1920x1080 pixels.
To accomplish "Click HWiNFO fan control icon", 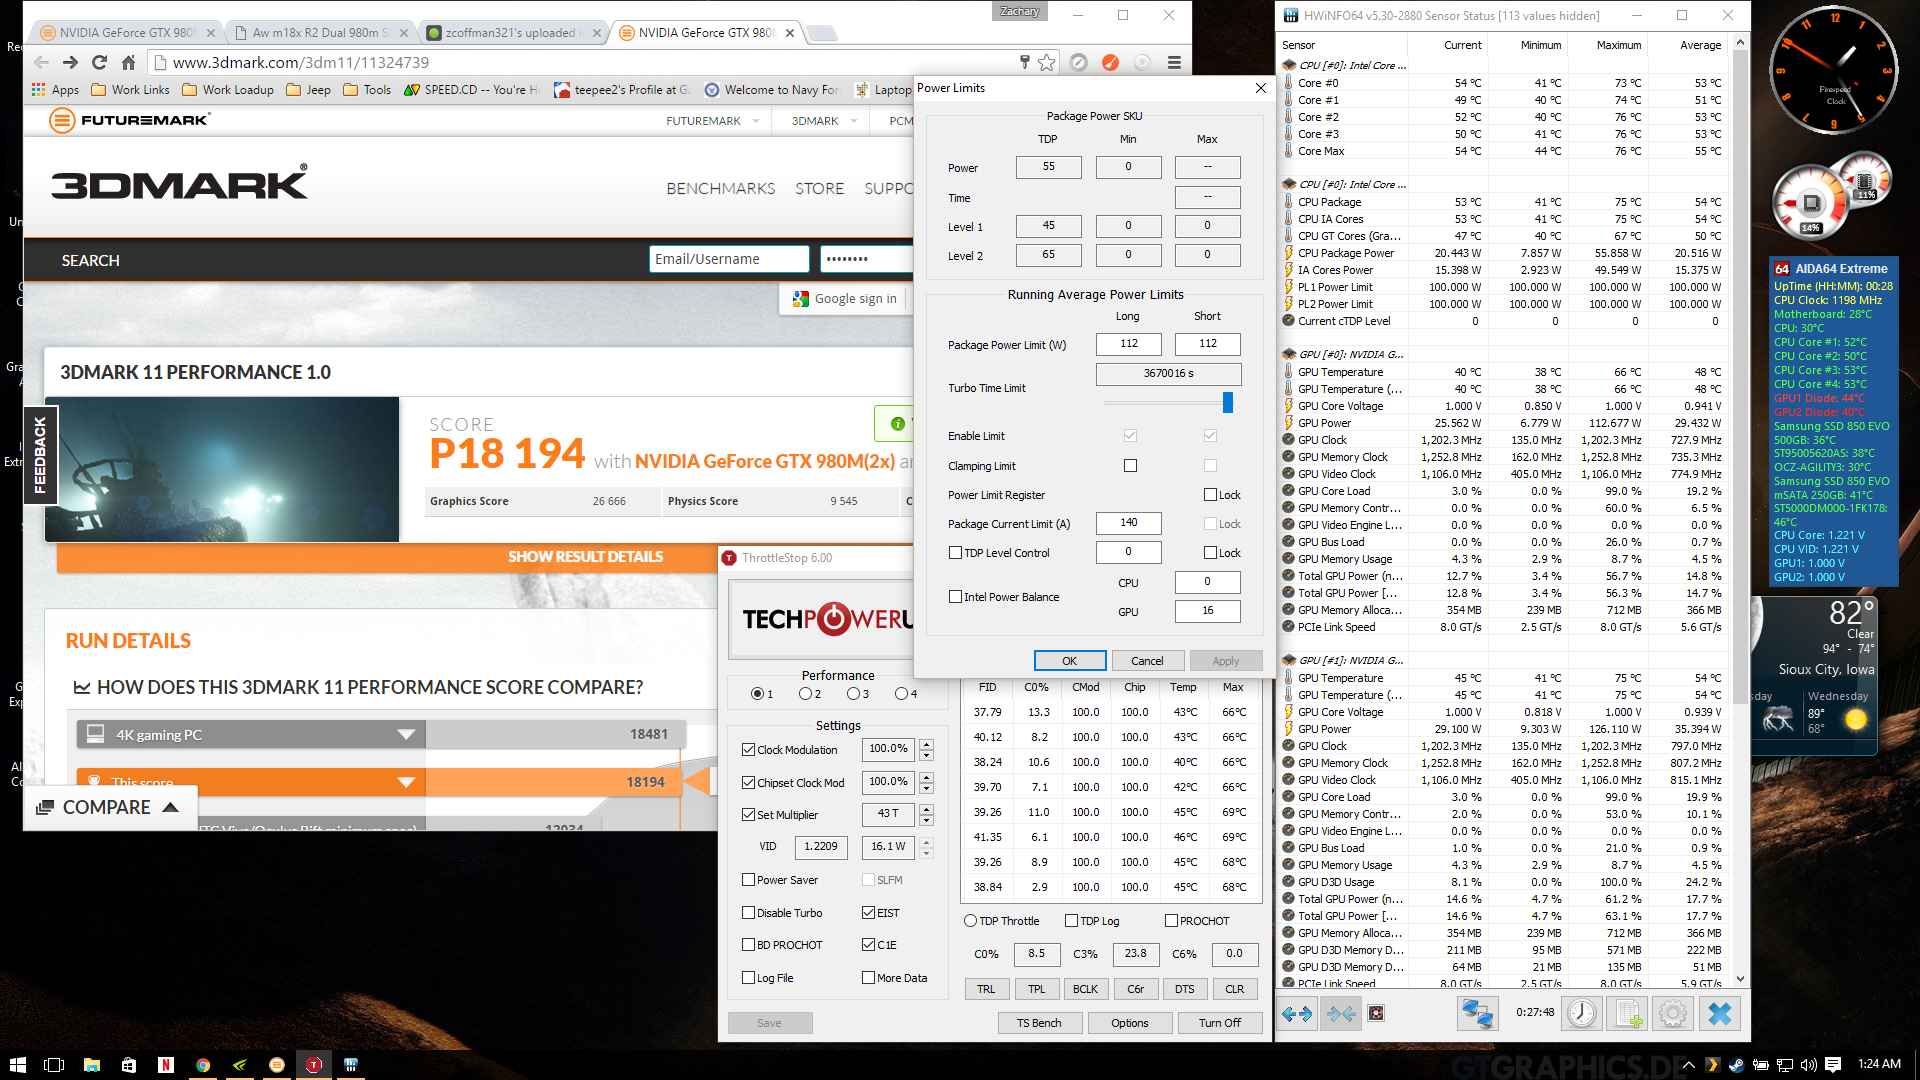I will pos(1376,1014).
